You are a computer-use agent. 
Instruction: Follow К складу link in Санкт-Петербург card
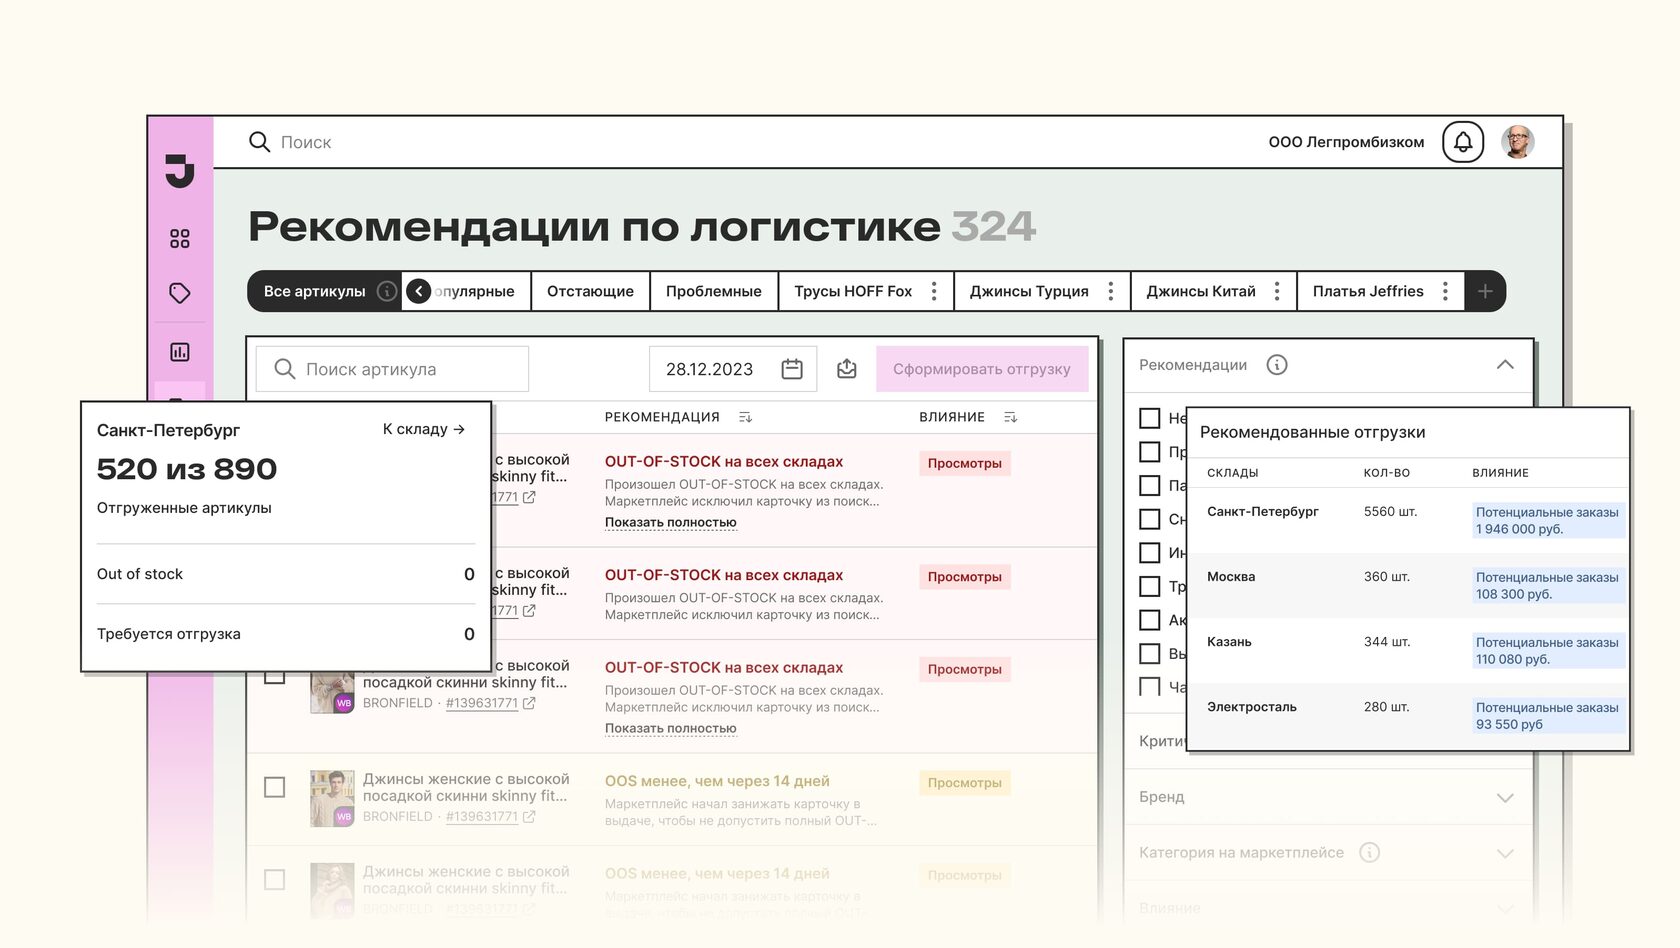click(x=424, y=429)
